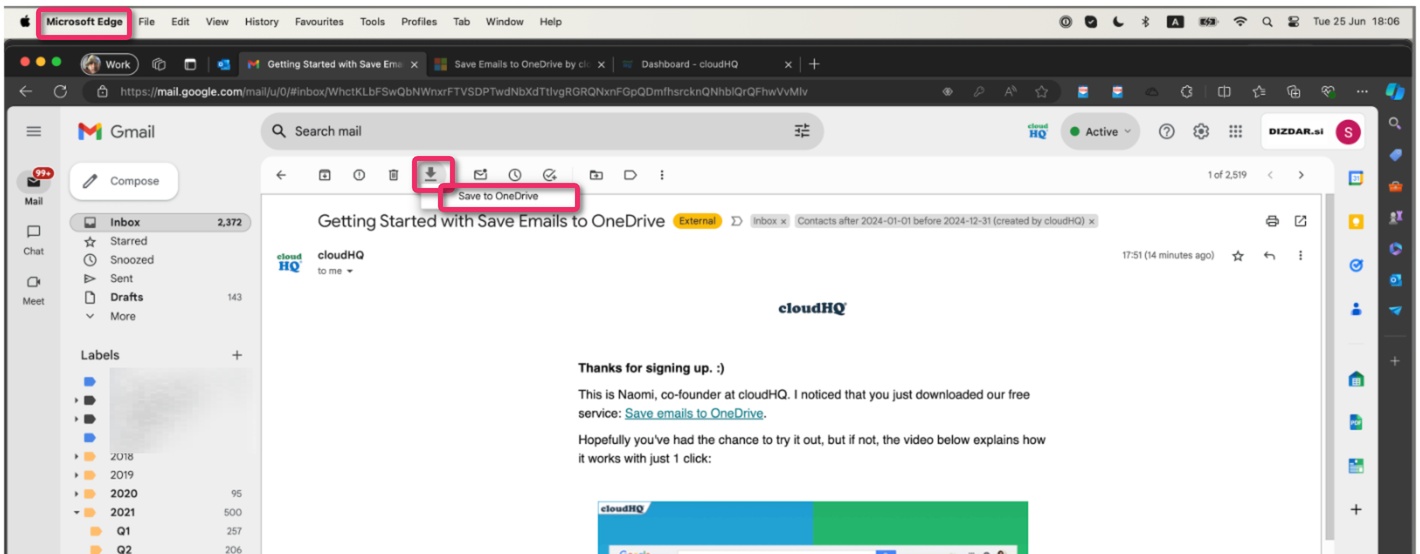Screen dimensions: 1420x554
Task: Reload page with refresh icon
Action: coord(60,91)
